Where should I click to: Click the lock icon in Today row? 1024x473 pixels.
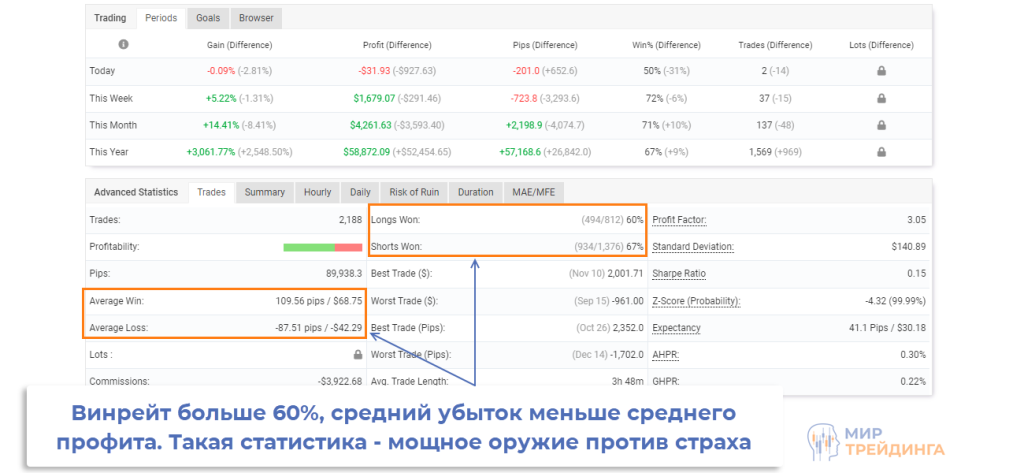(x=881, y=71)
